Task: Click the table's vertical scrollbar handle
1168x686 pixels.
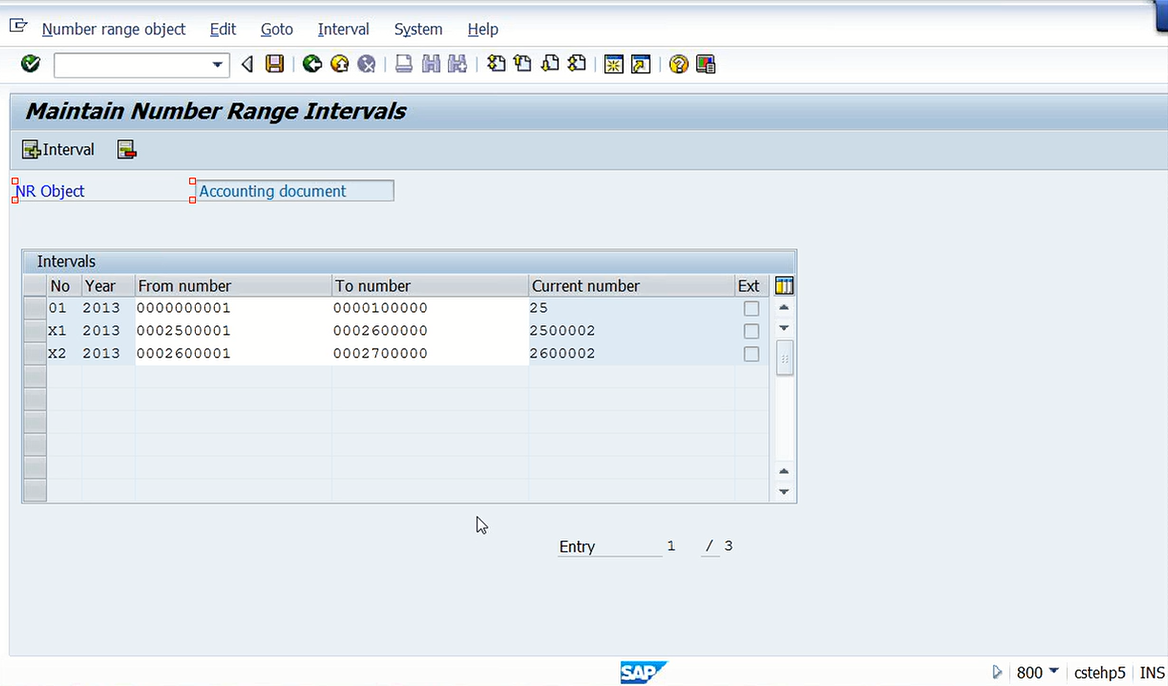Action: [784, 358]
